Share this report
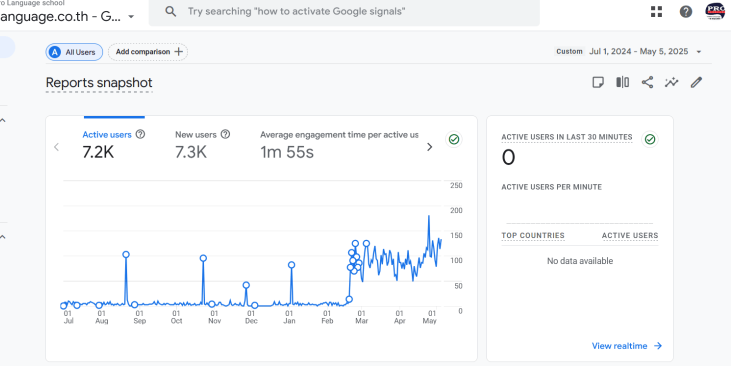731x366 pixels. pos(647,83)
